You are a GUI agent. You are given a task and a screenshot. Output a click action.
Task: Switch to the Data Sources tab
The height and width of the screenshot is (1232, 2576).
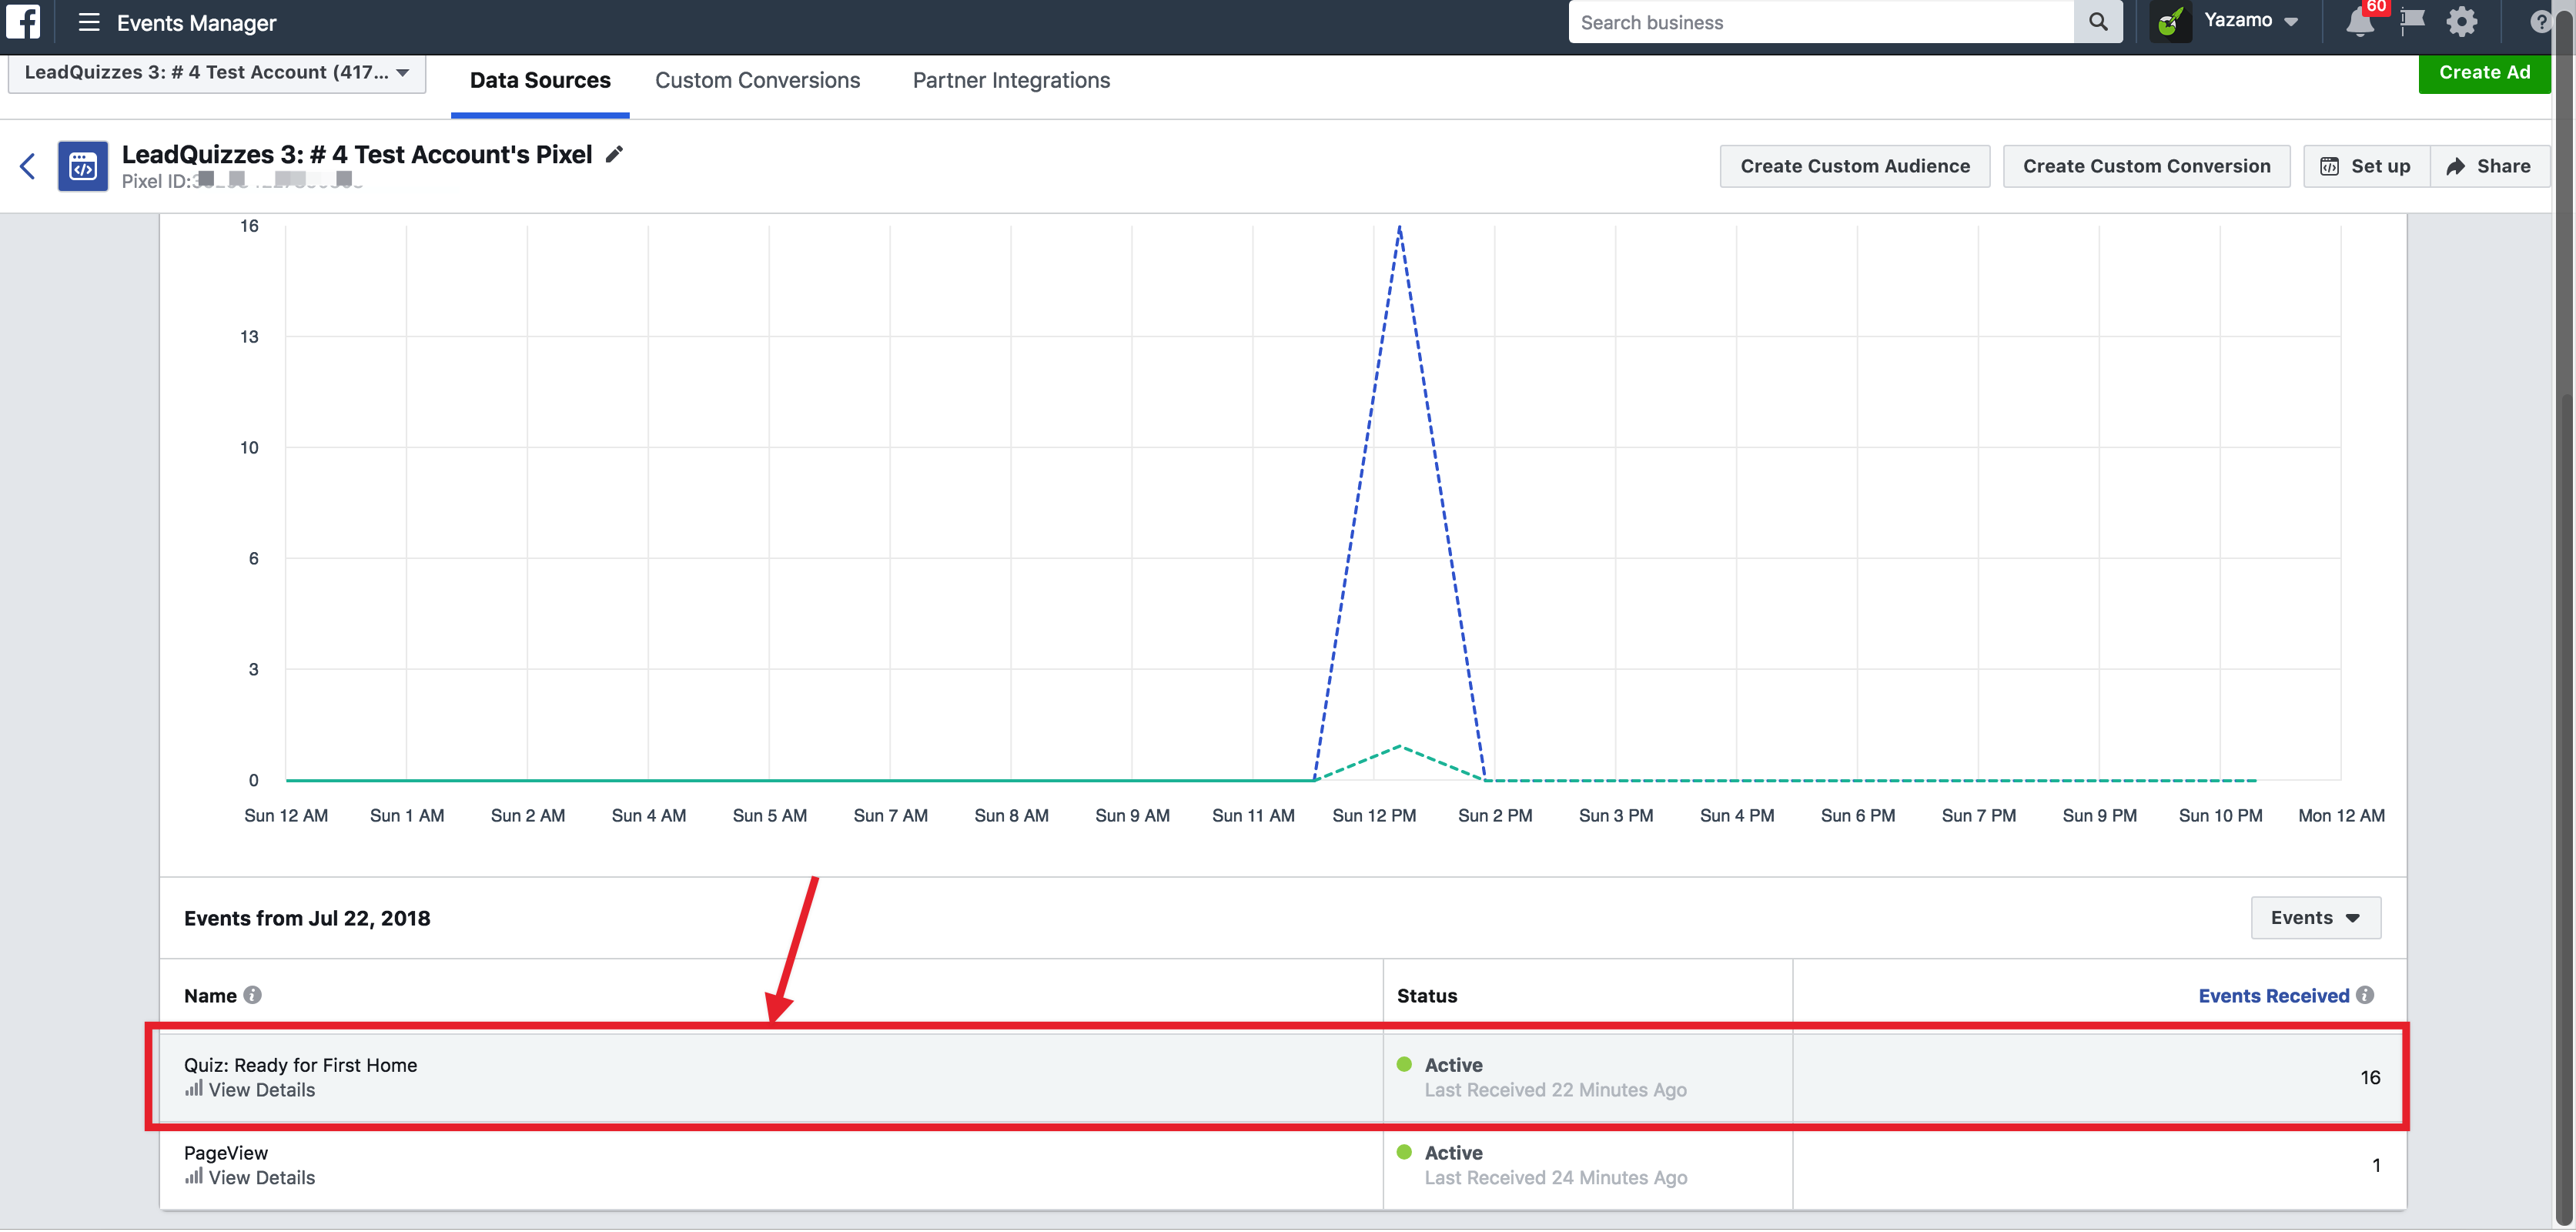[x=540, y=81]
